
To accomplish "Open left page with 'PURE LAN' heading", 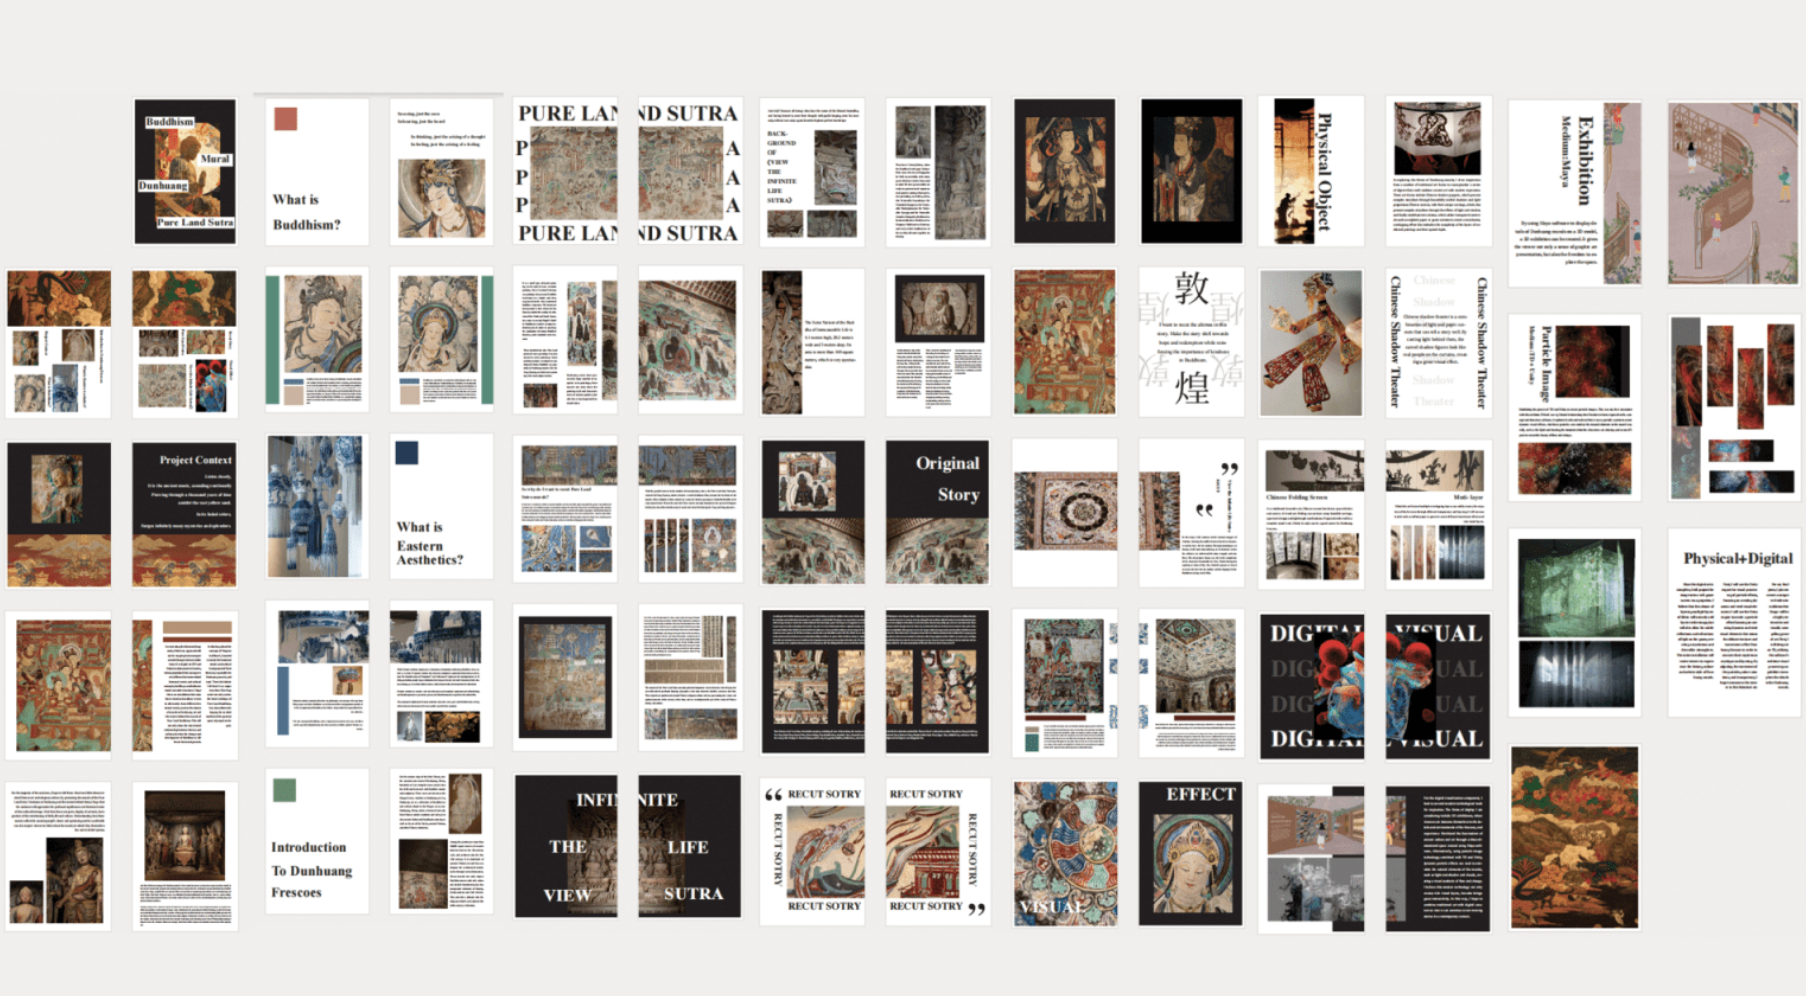I will click(566, 171).
